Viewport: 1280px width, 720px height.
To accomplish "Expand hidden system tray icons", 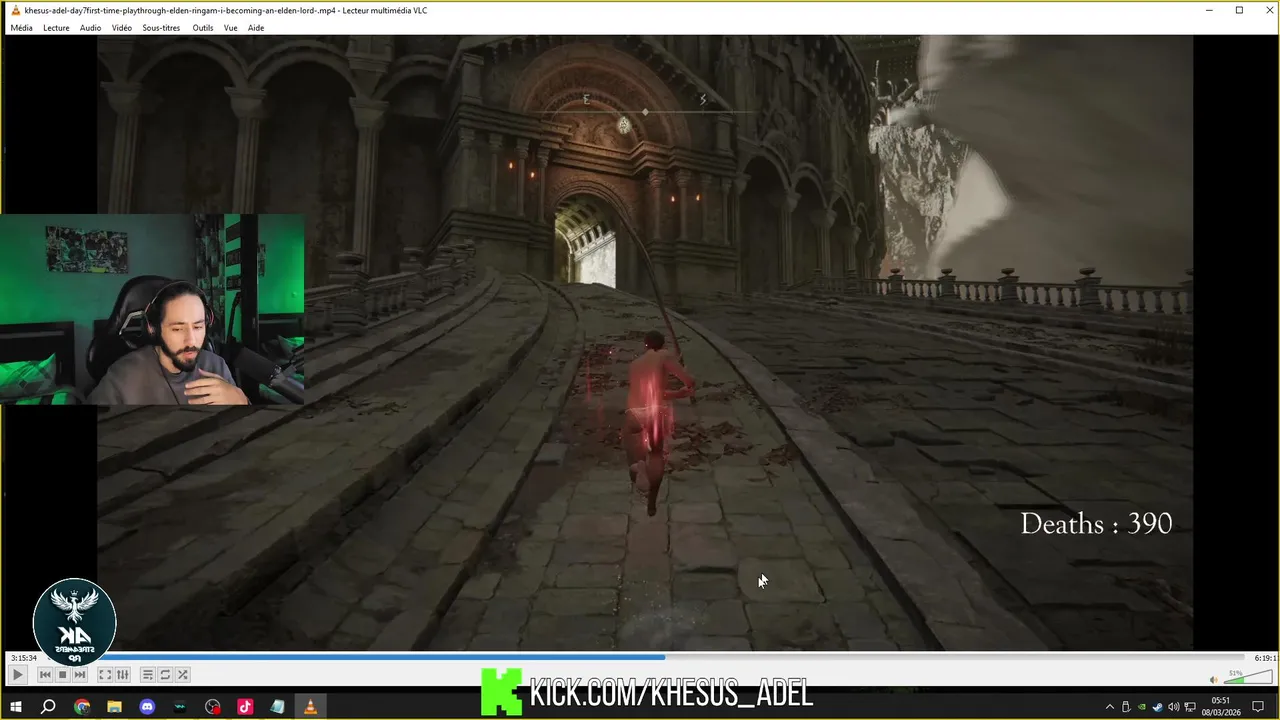I will coord(1110,707).
